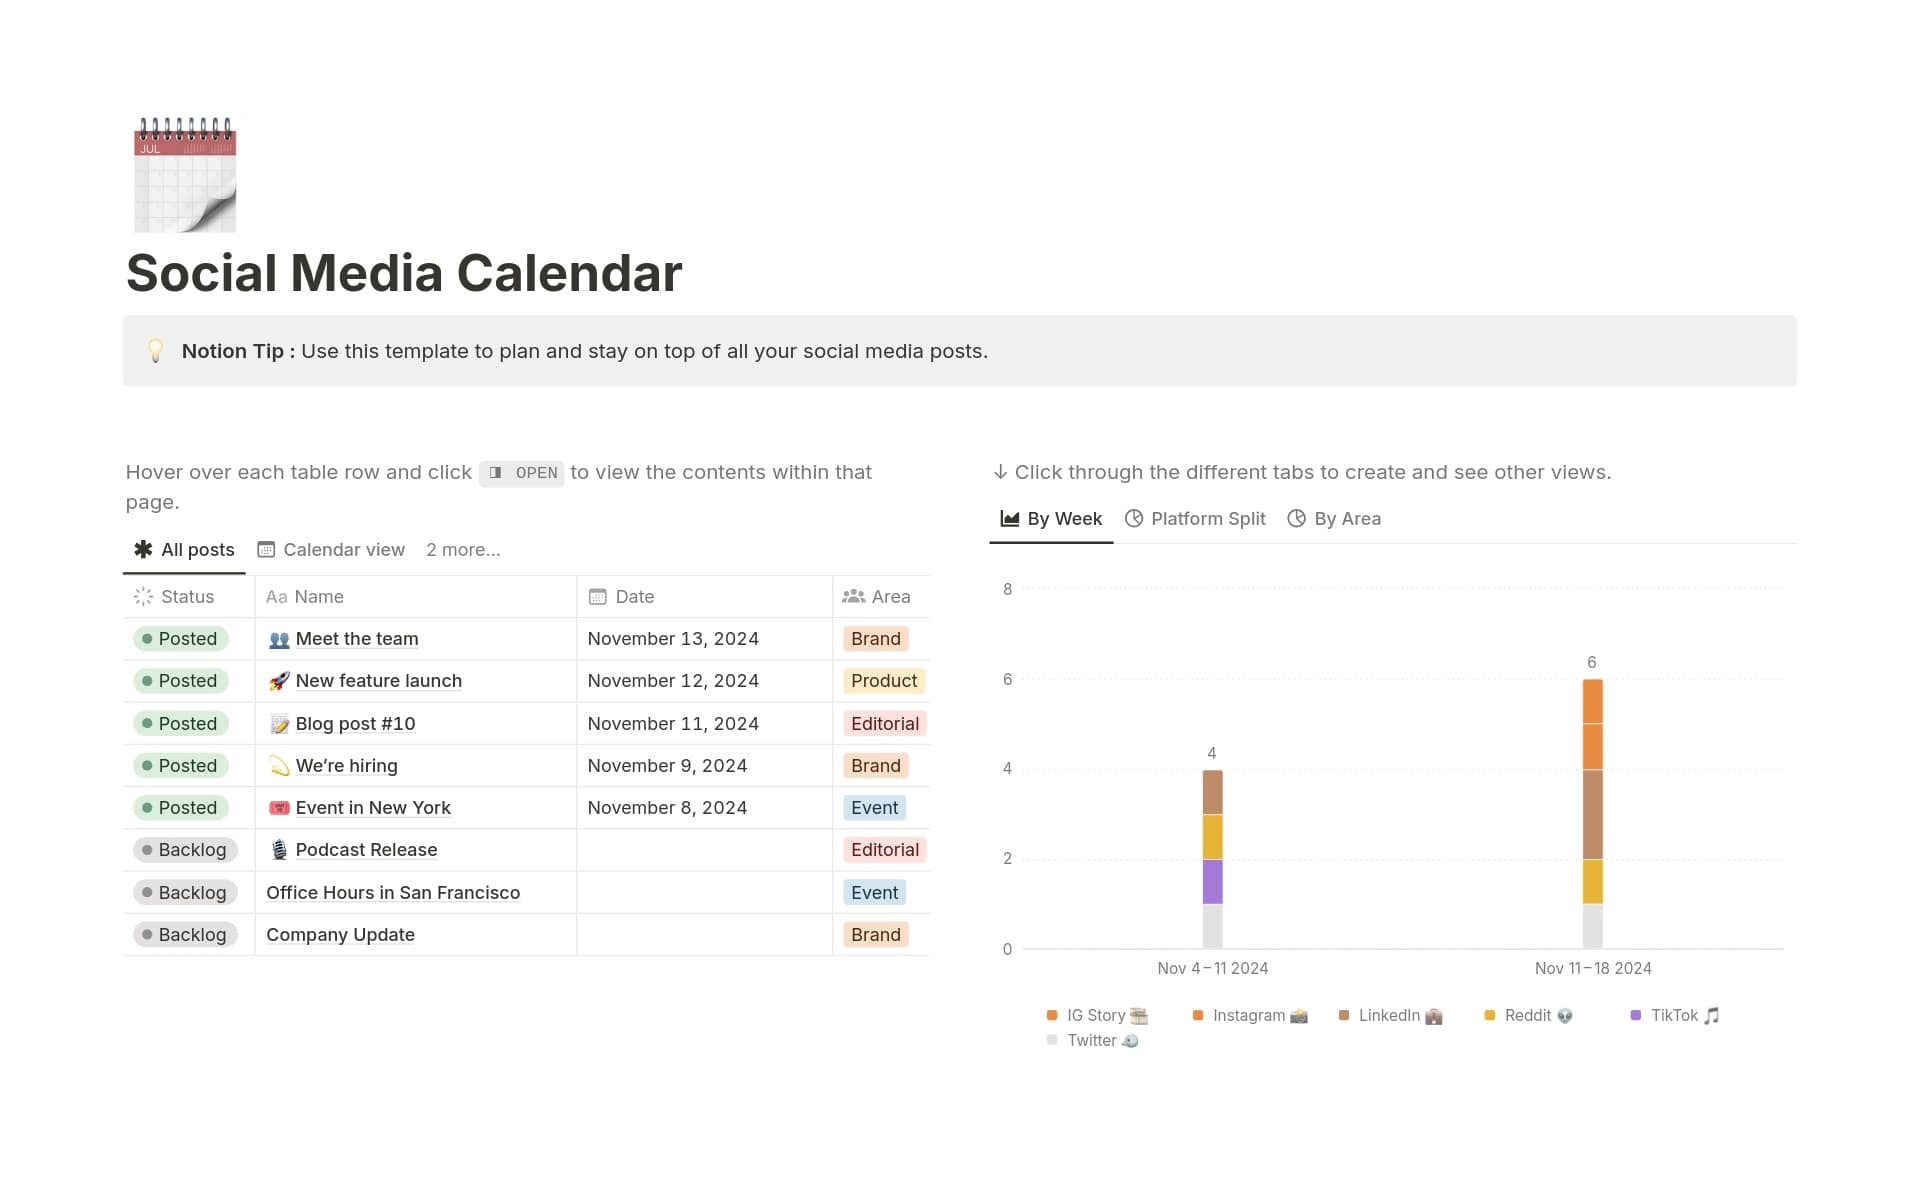This screenshot has width=1920, height=1199.
Task: Toggle the Reddit series in the chart legend
Action: [1528, 1015]
